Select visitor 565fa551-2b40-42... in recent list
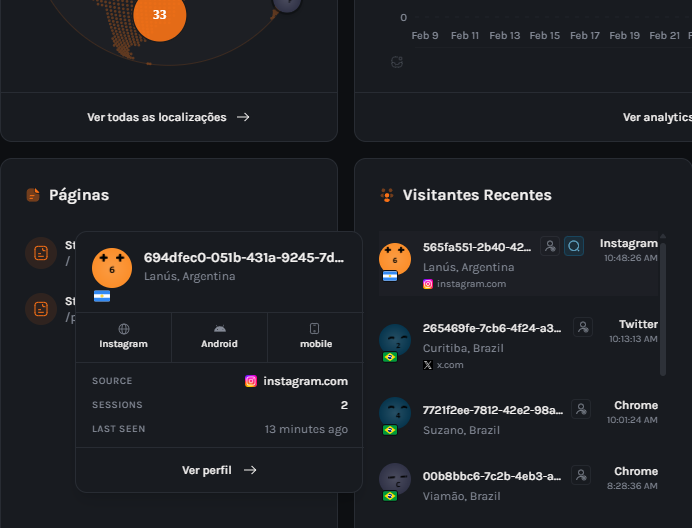This screenshot has width=692, height=528. [x=477, y=247]
